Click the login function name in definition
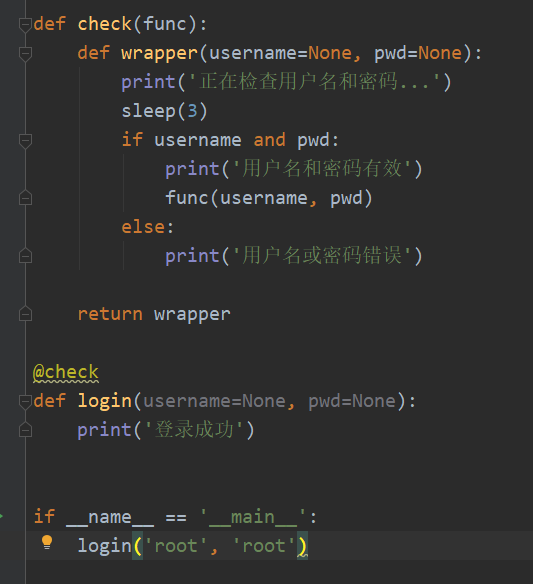The width and height of the screenshot is (533, 584). pyautogui.click(x=105, y=402)
